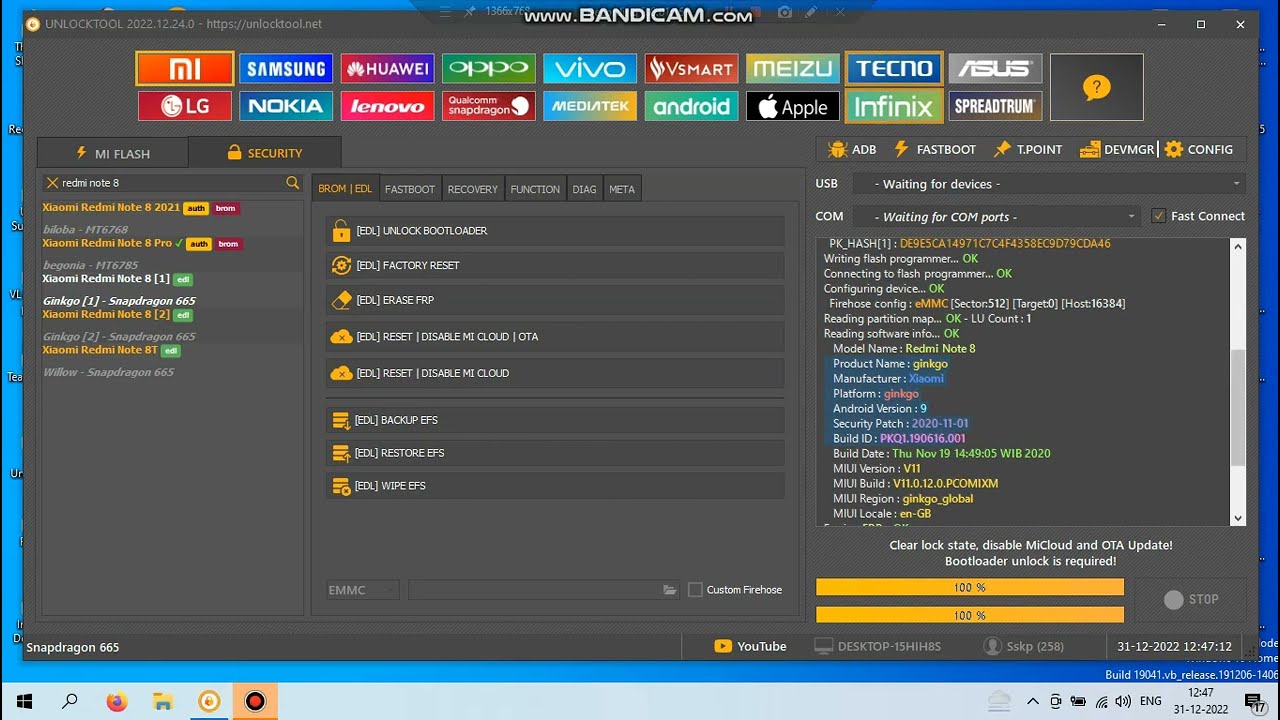This screenshot has width=1280, height=720.
Task: Open DEVMGR device manager
Action: pos(1117,149)
